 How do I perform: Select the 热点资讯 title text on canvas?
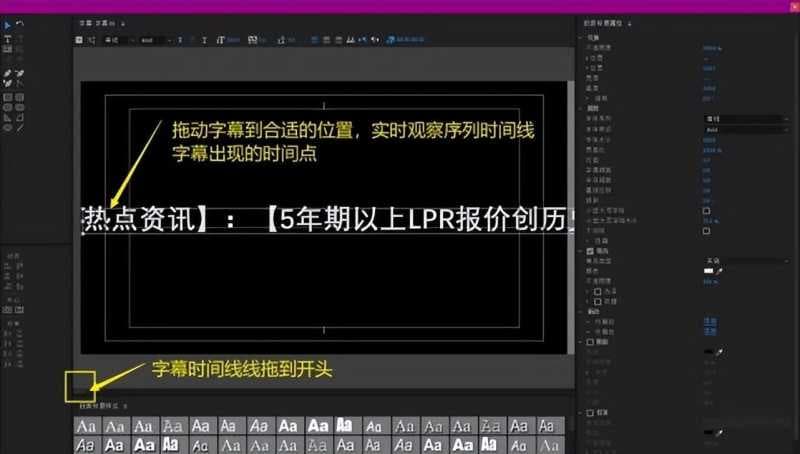[x=140, y=220]
